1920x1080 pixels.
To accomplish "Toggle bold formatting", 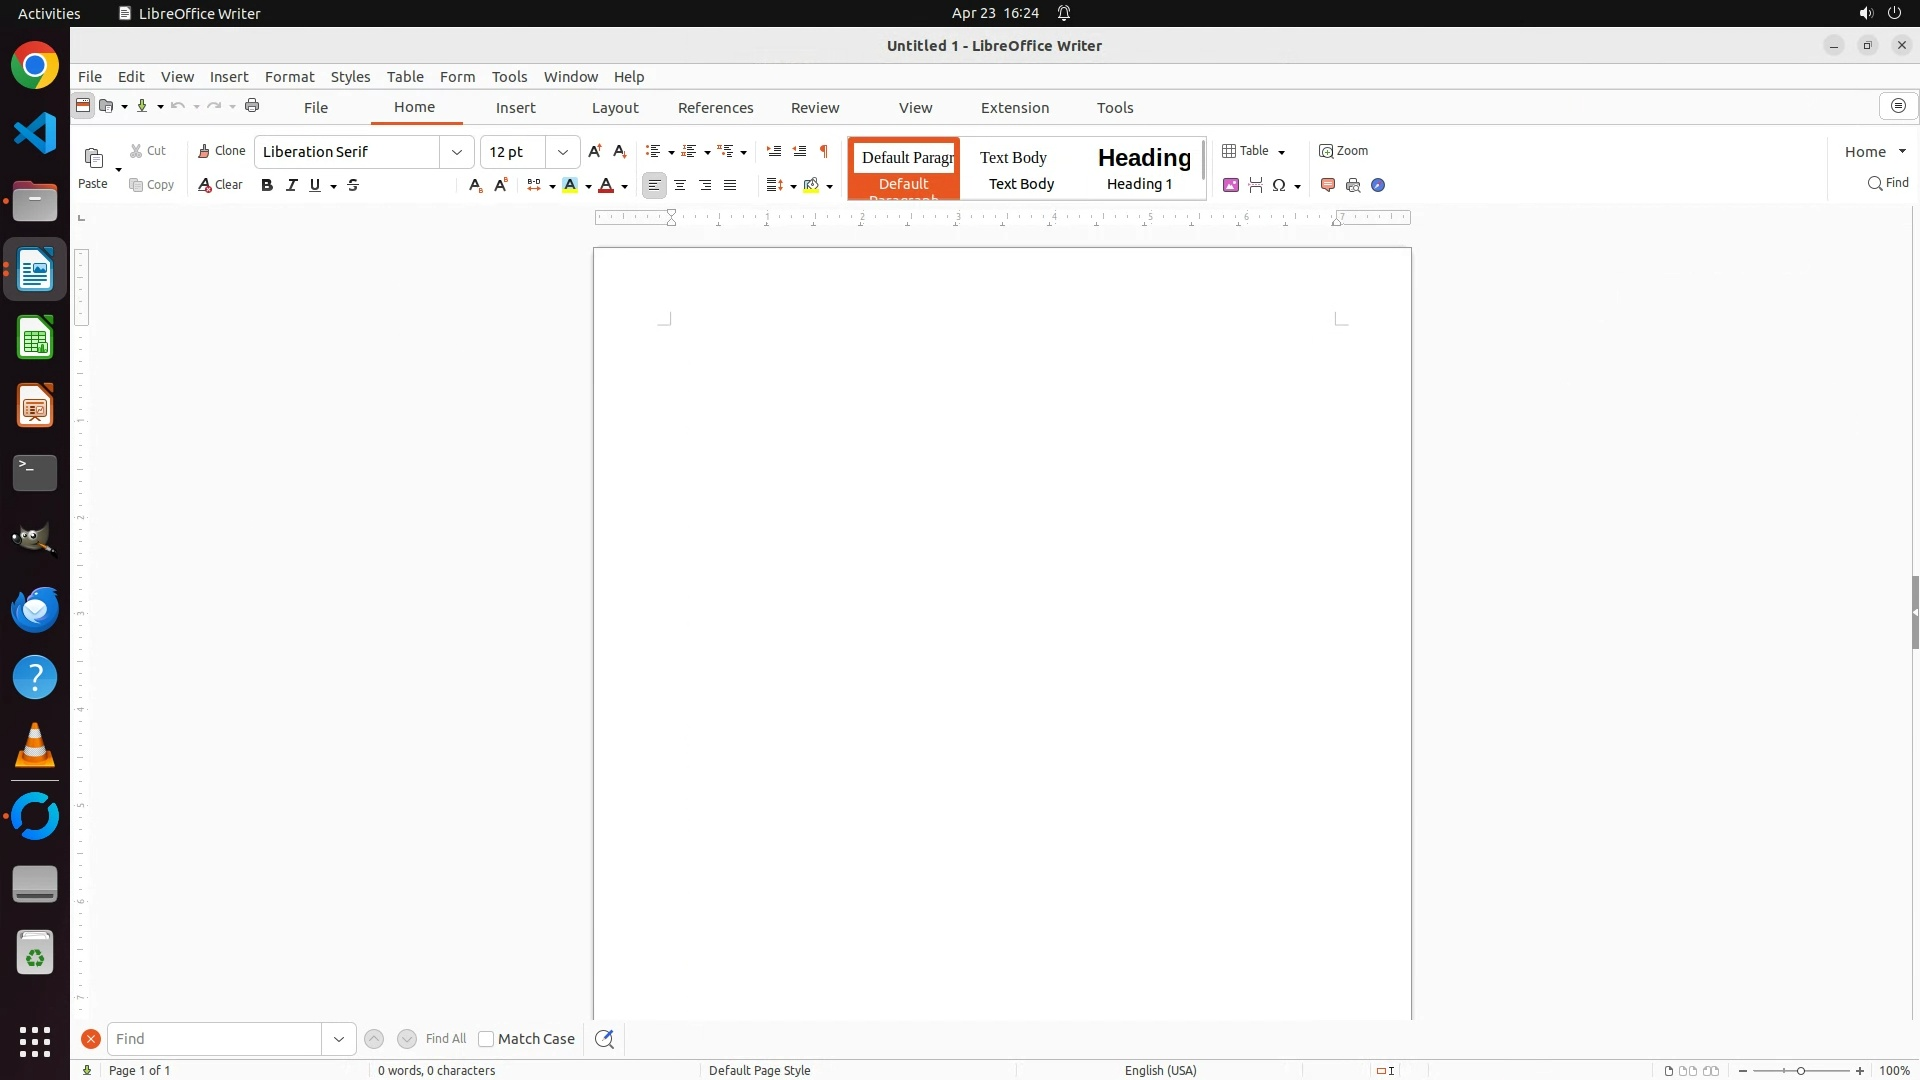I will [267, 185].
